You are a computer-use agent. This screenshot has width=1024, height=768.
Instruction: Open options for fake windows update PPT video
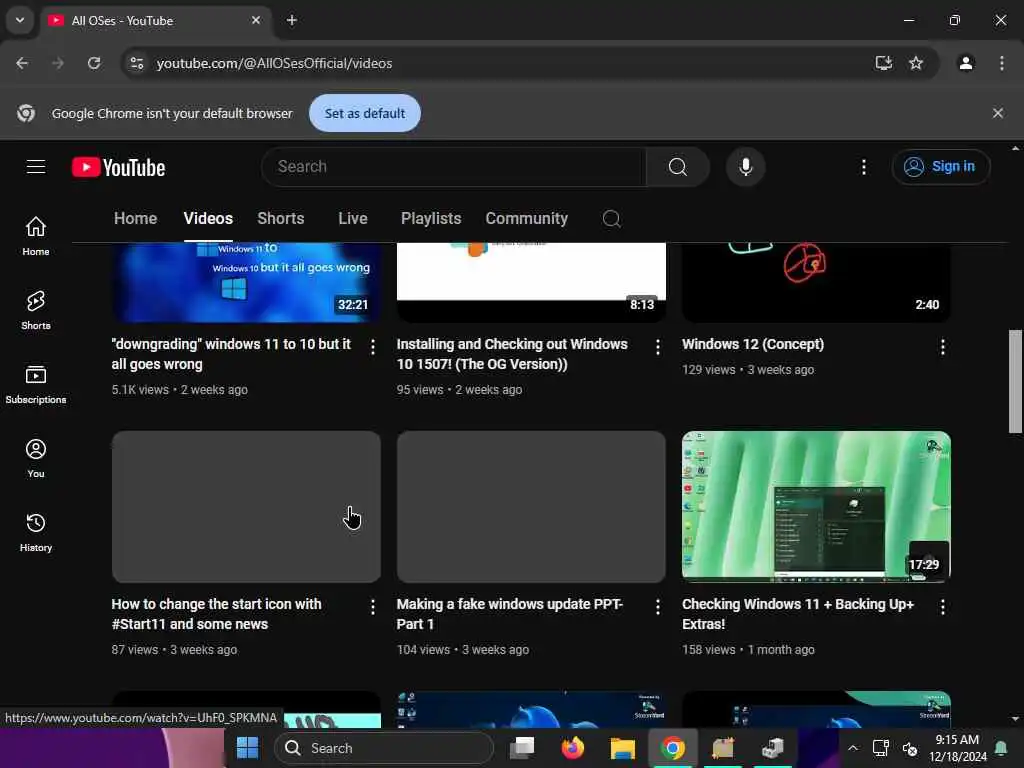[x=658, y=607]
